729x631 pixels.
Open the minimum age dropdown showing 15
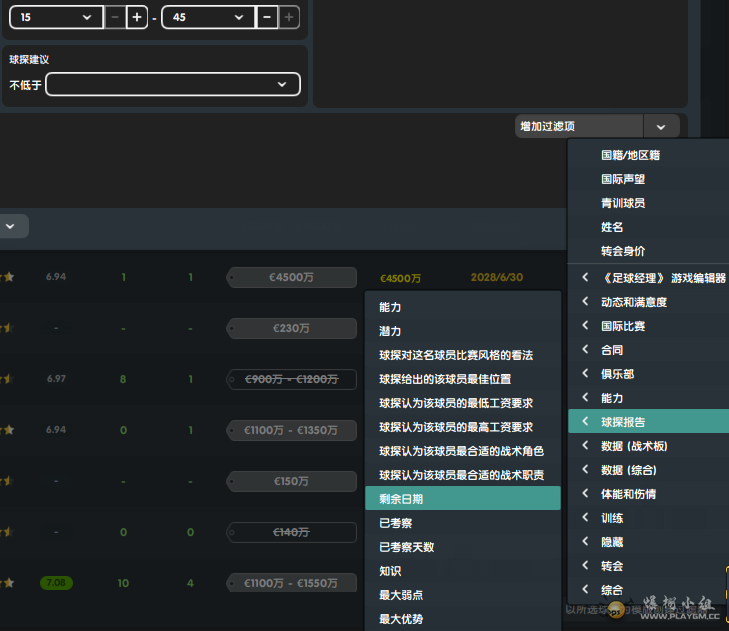tap(56, 18)
